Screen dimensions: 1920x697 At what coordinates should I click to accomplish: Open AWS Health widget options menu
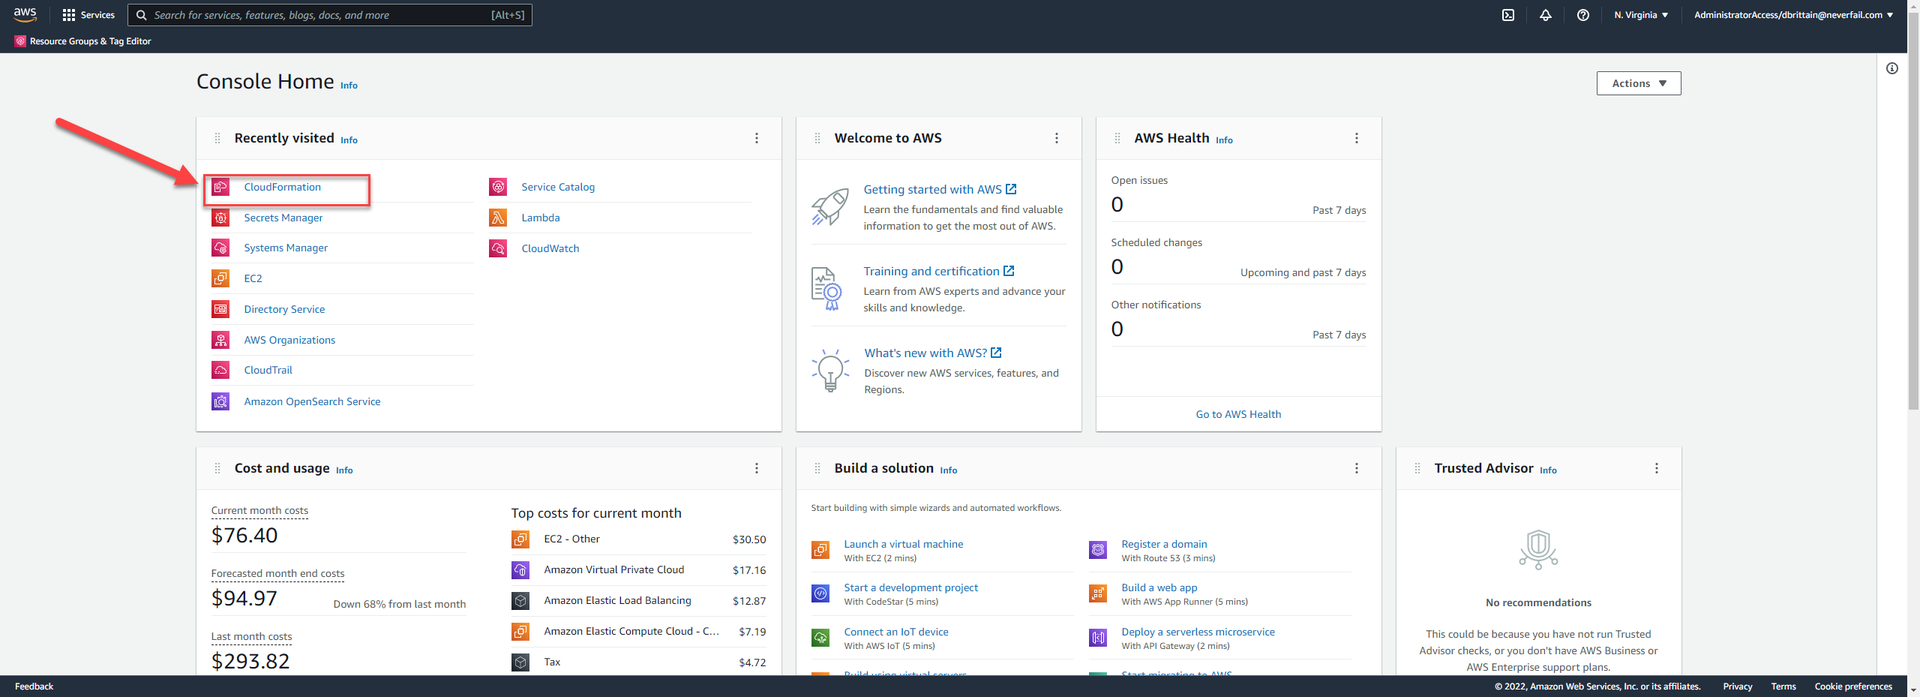(x=1356, y=138)
